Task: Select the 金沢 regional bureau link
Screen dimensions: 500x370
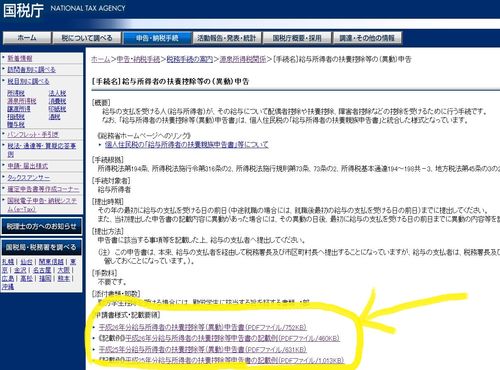Action: [x=20, y=270]
